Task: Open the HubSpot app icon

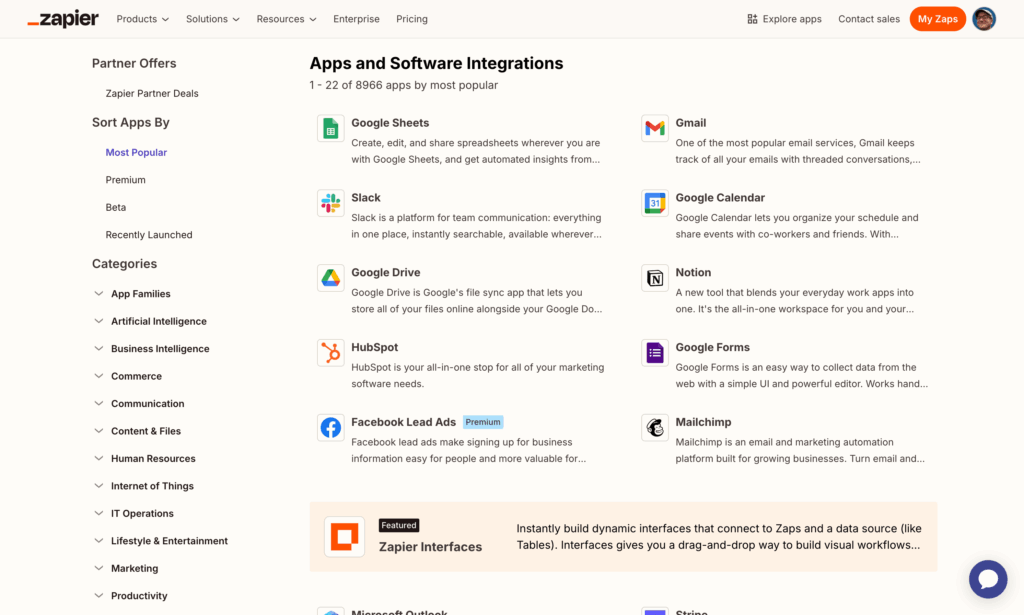Action: point(330,353)
